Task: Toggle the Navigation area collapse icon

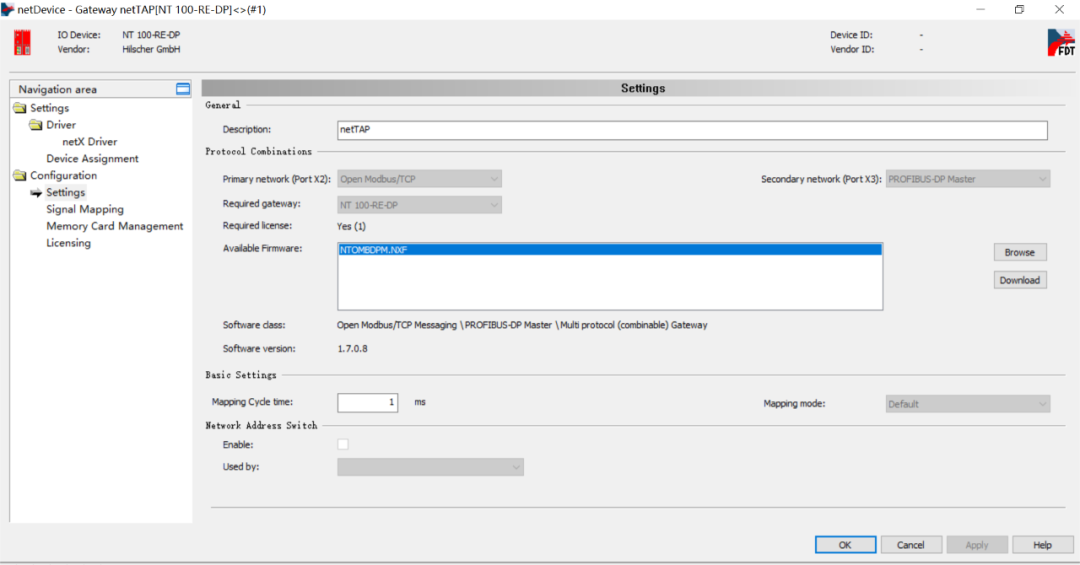Action: 183,89
